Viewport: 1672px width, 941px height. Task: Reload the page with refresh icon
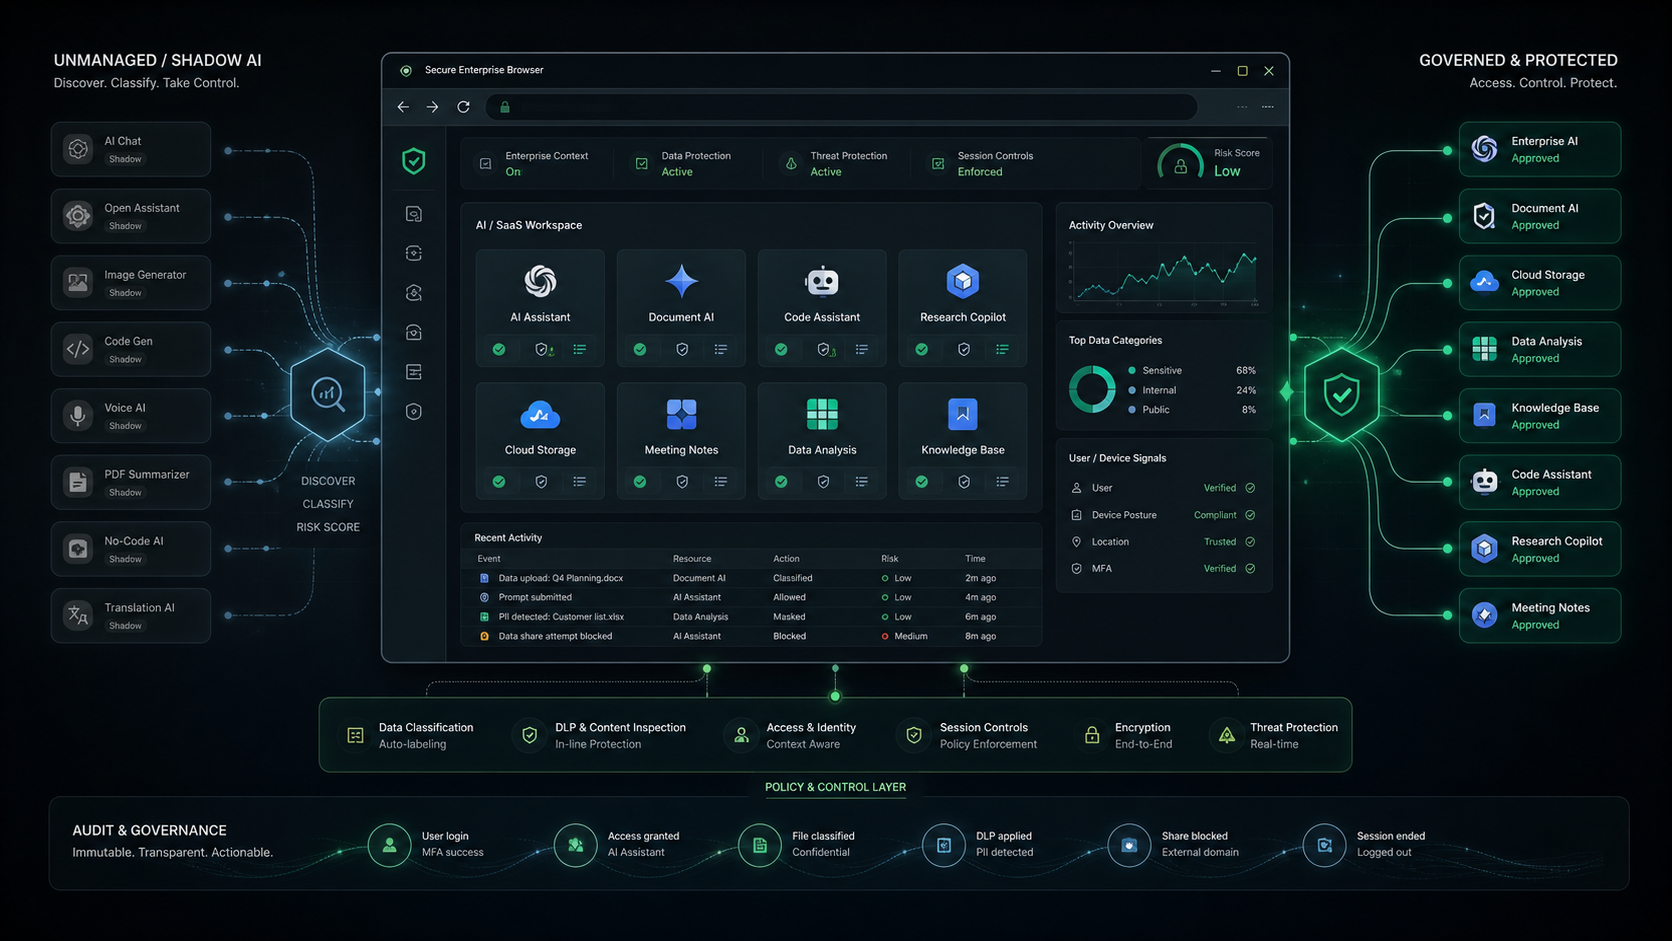click(463, 107)
